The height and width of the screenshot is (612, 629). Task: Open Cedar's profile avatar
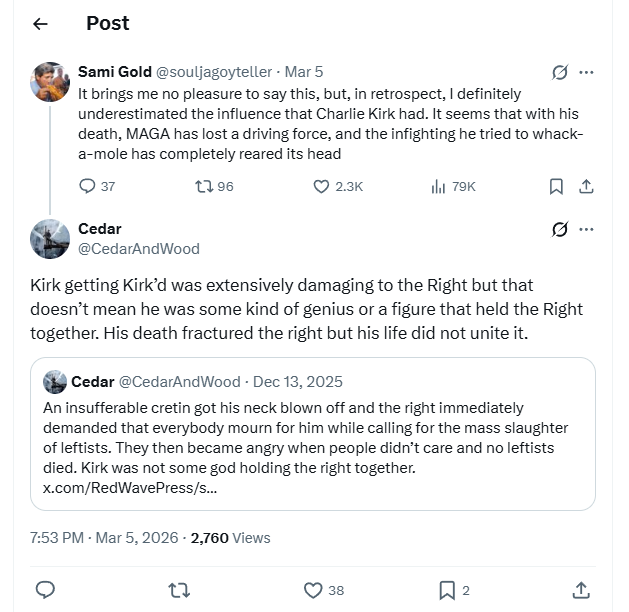(50, 239)
